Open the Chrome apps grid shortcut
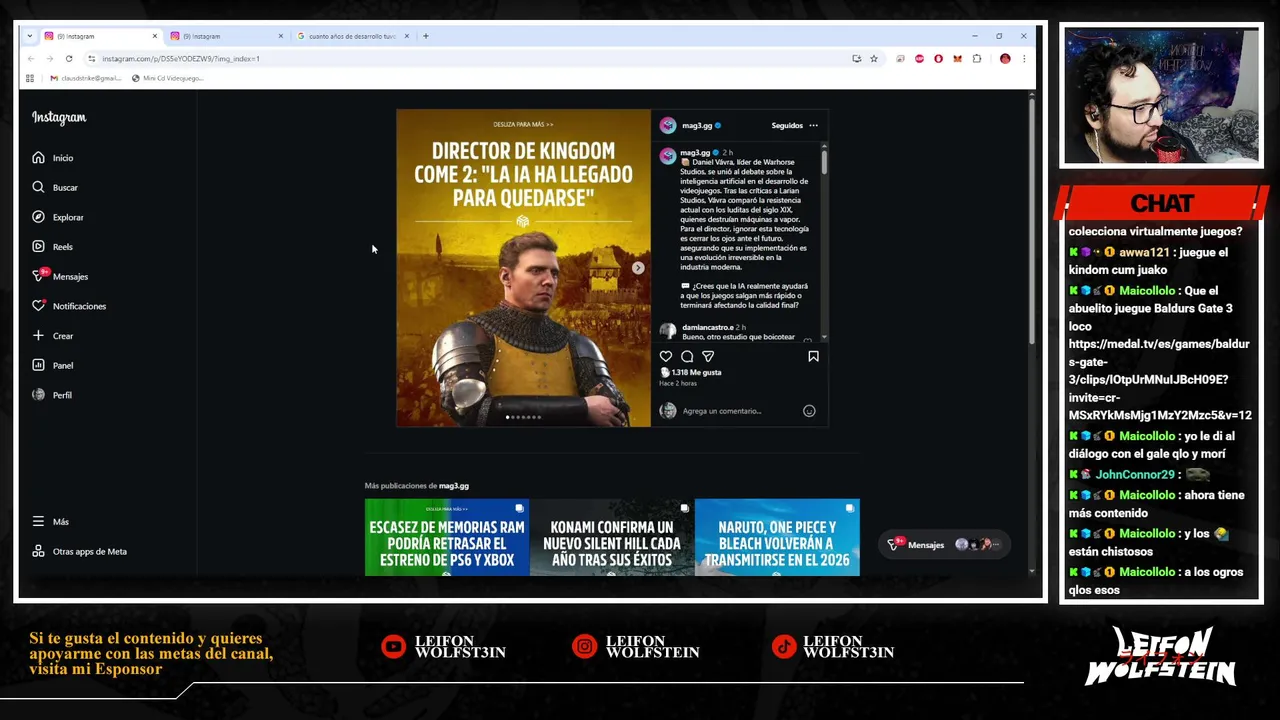Image resolution: width=1280 pixels, height=720 pixels. (x=30, y=78)
